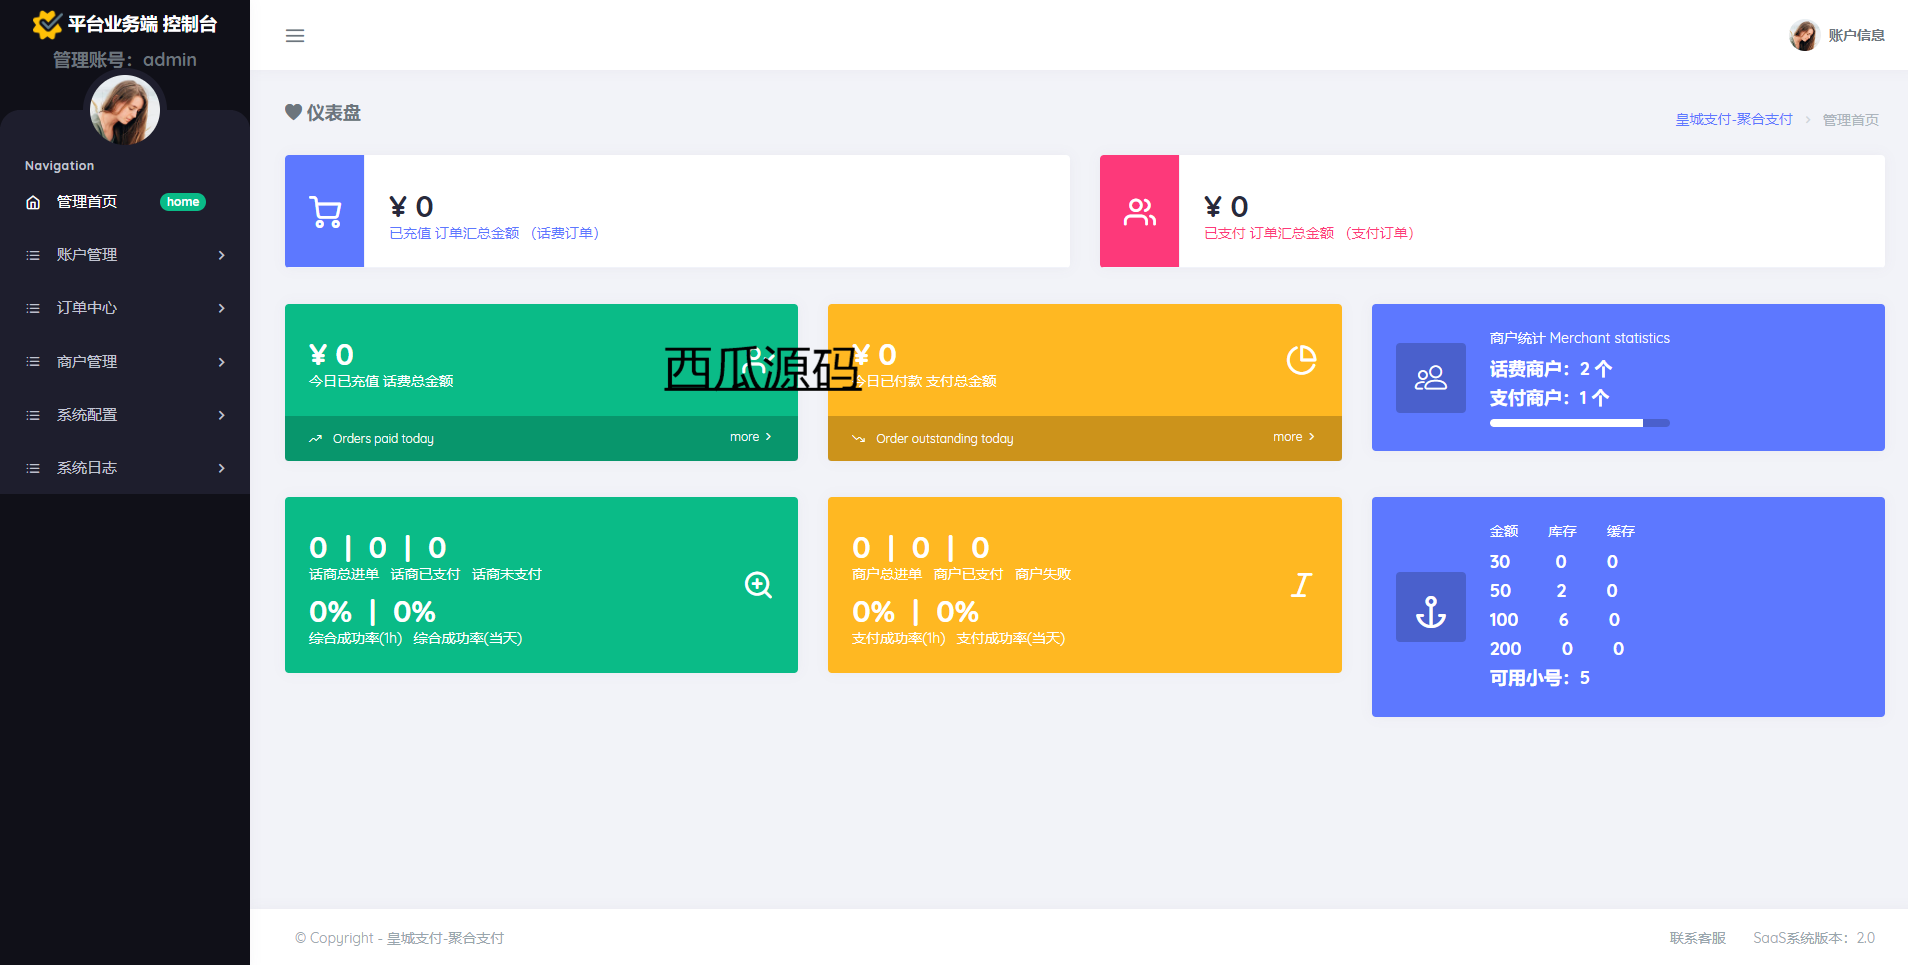
Task: Click the 今日已充值 话费总金额 text
Action: click(381, 381)
